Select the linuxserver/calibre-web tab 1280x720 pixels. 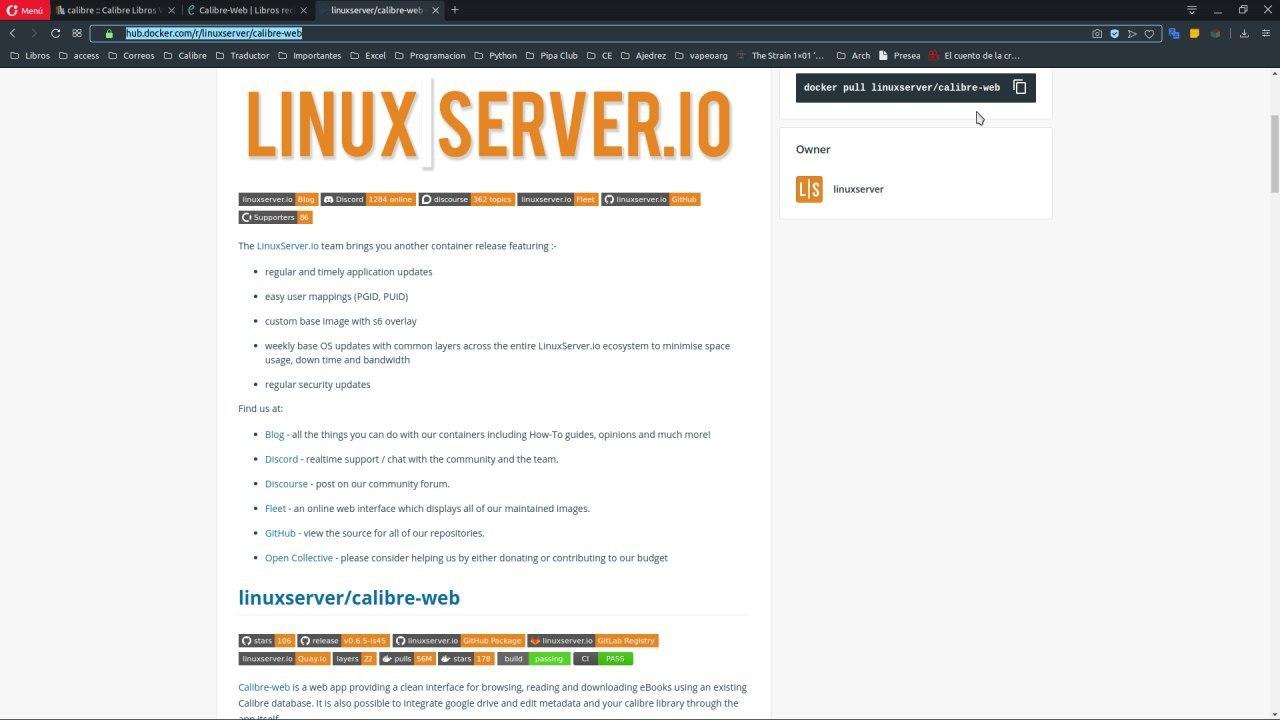pos(378,10)
